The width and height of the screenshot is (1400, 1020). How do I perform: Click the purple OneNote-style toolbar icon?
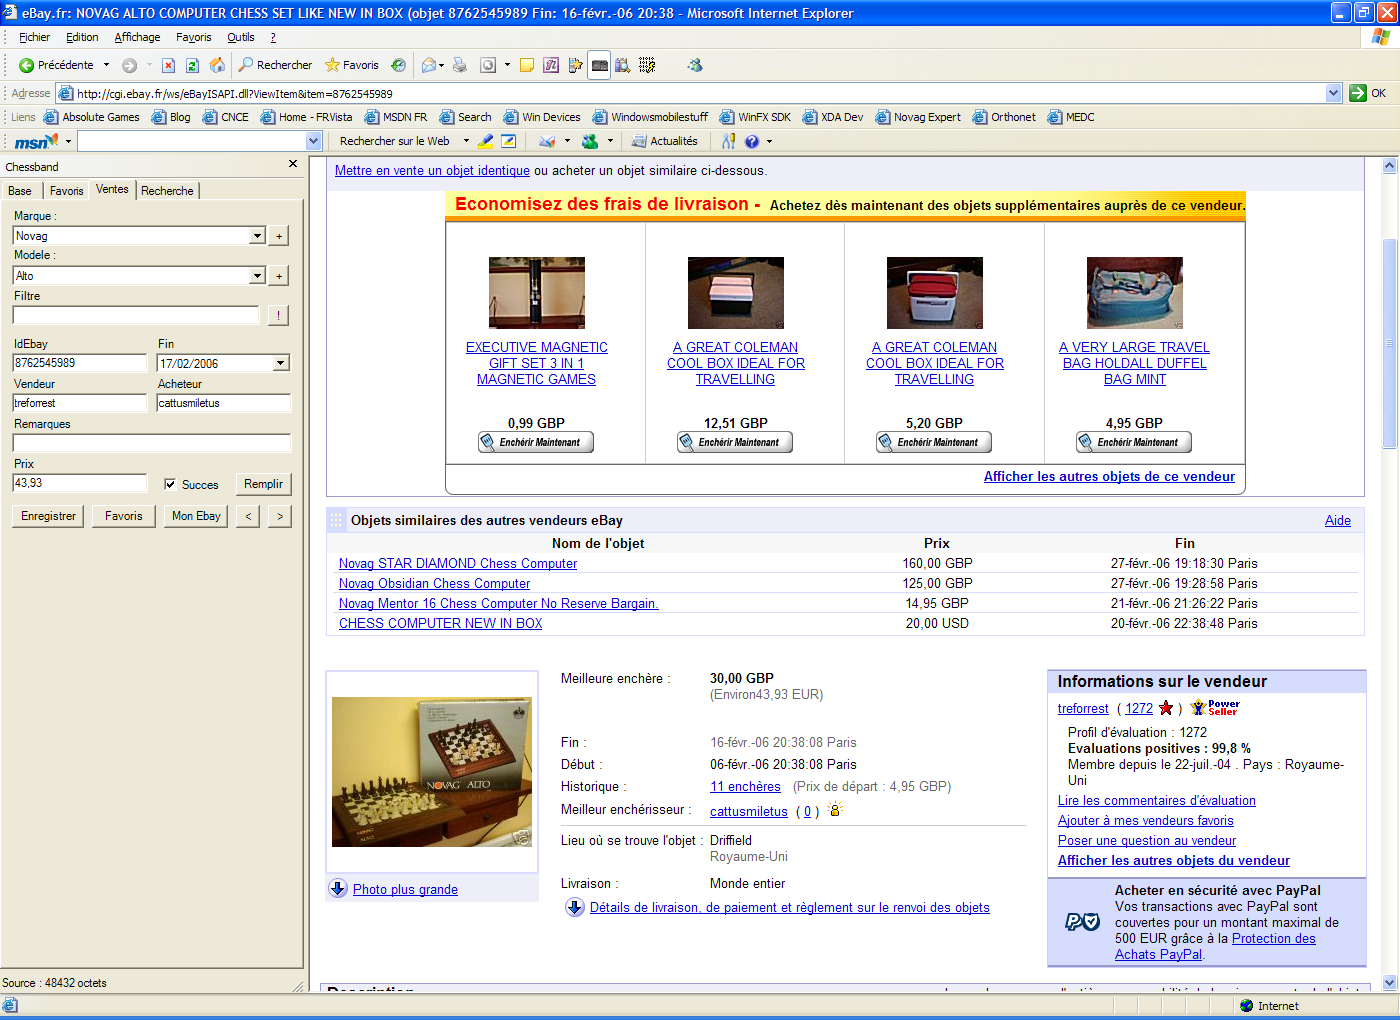[551, 65]
